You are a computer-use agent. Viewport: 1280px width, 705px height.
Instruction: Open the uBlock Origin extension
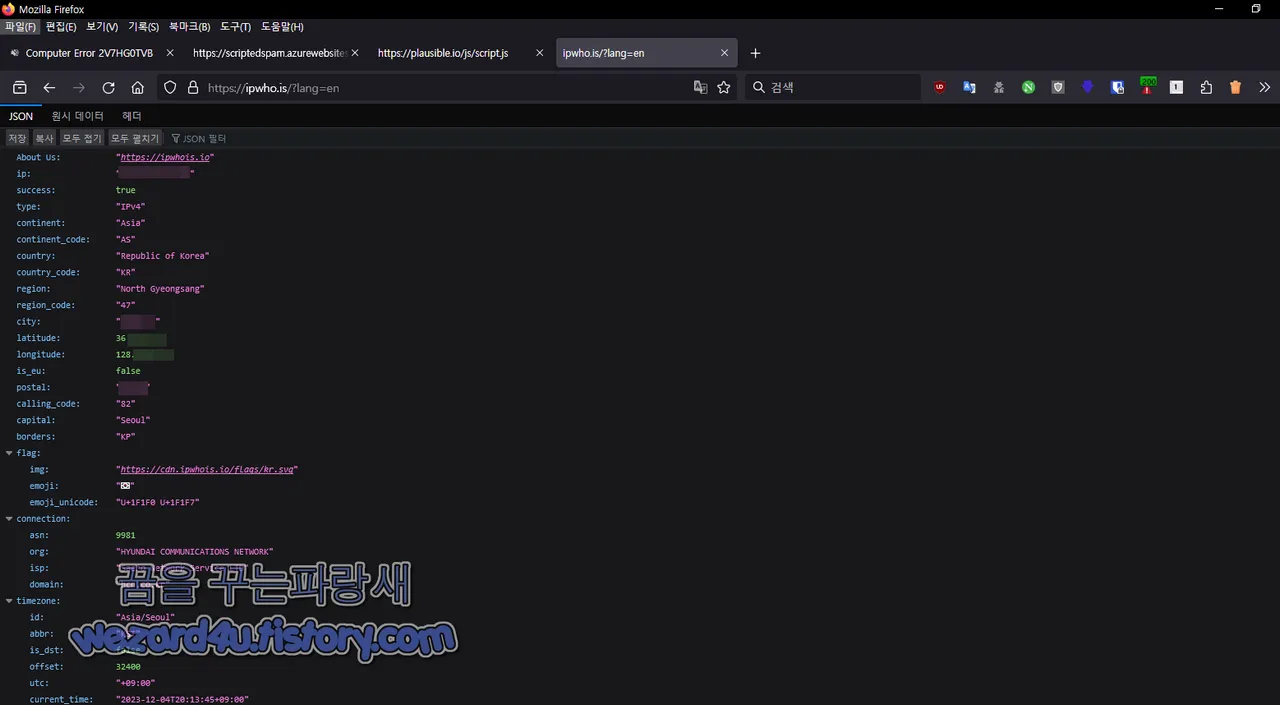click(x=940, y=88)
